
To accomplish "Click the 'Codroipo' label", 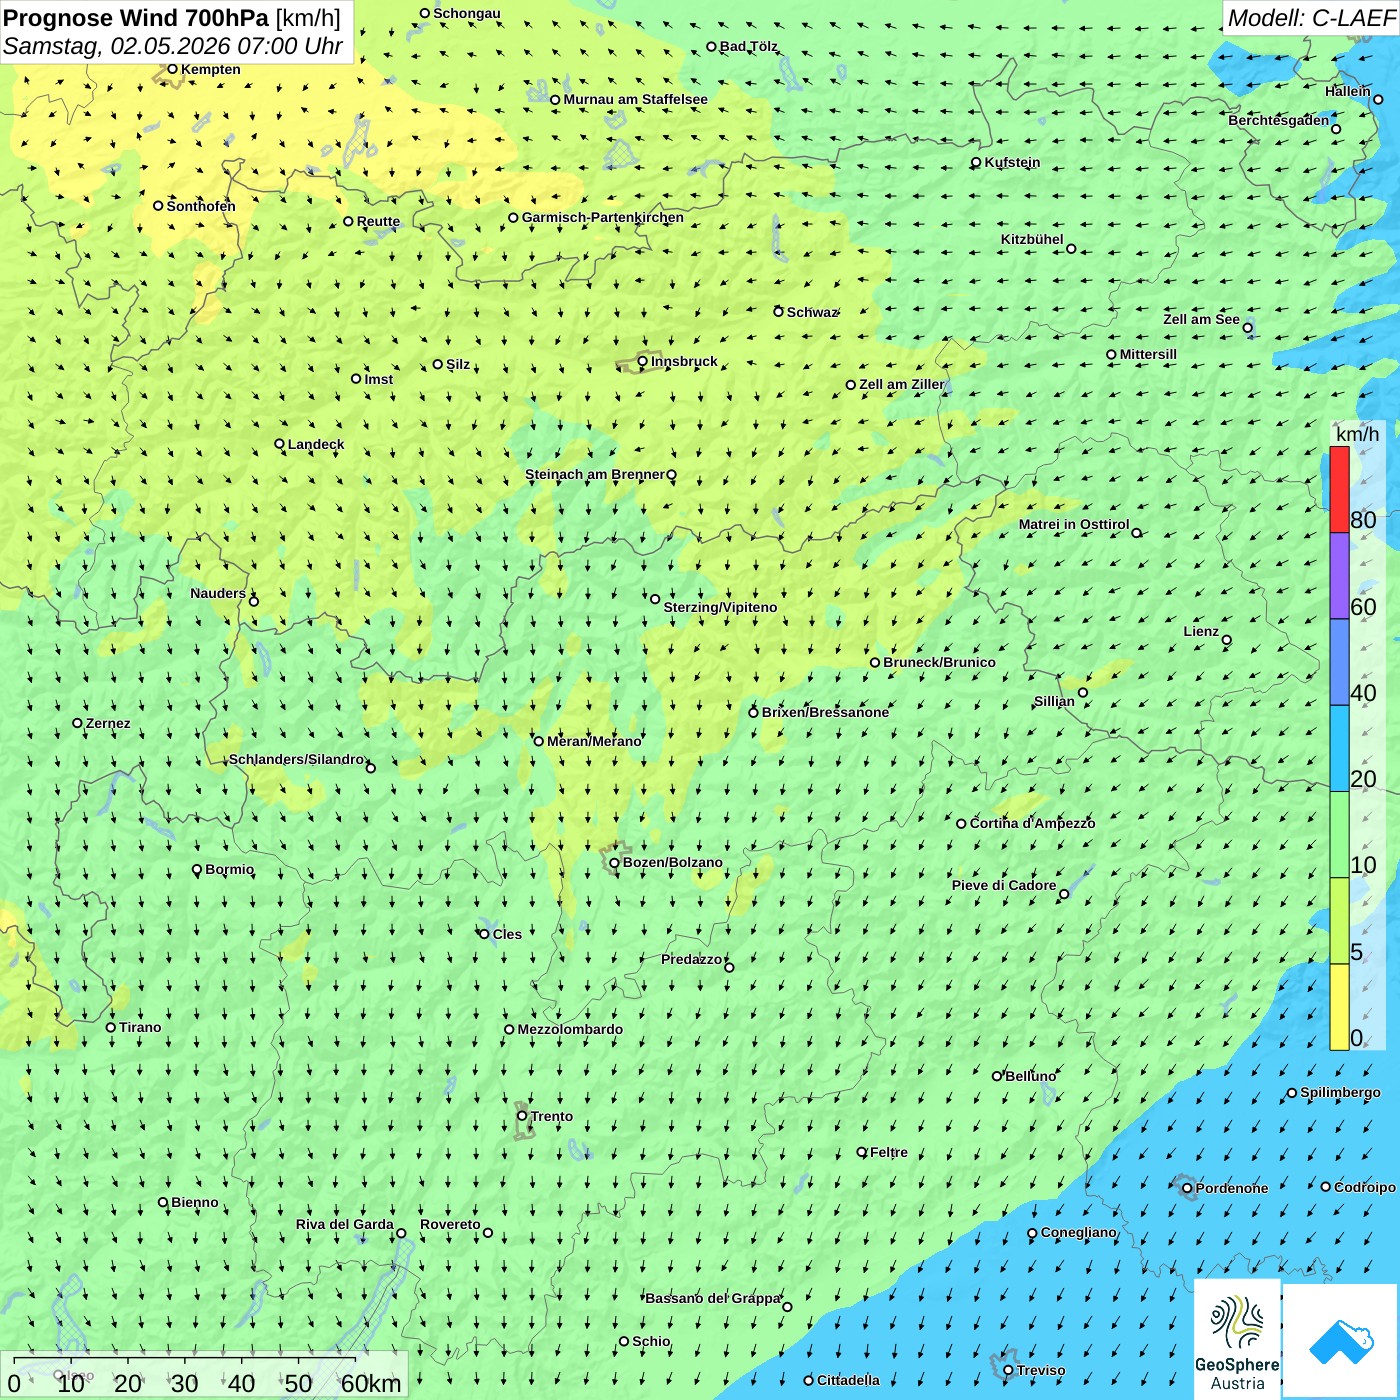I will [x=1365, y=1187].
